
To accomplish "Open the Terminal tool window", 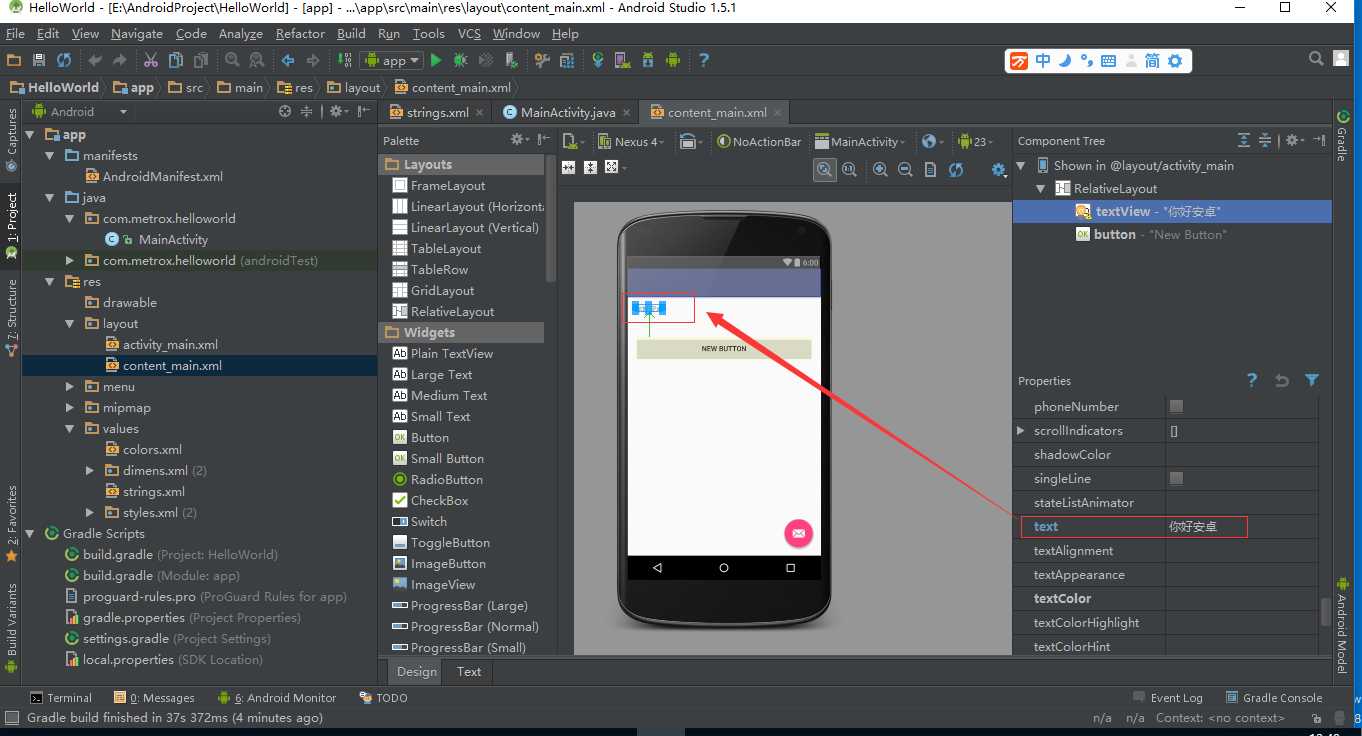I will point(61,697).
